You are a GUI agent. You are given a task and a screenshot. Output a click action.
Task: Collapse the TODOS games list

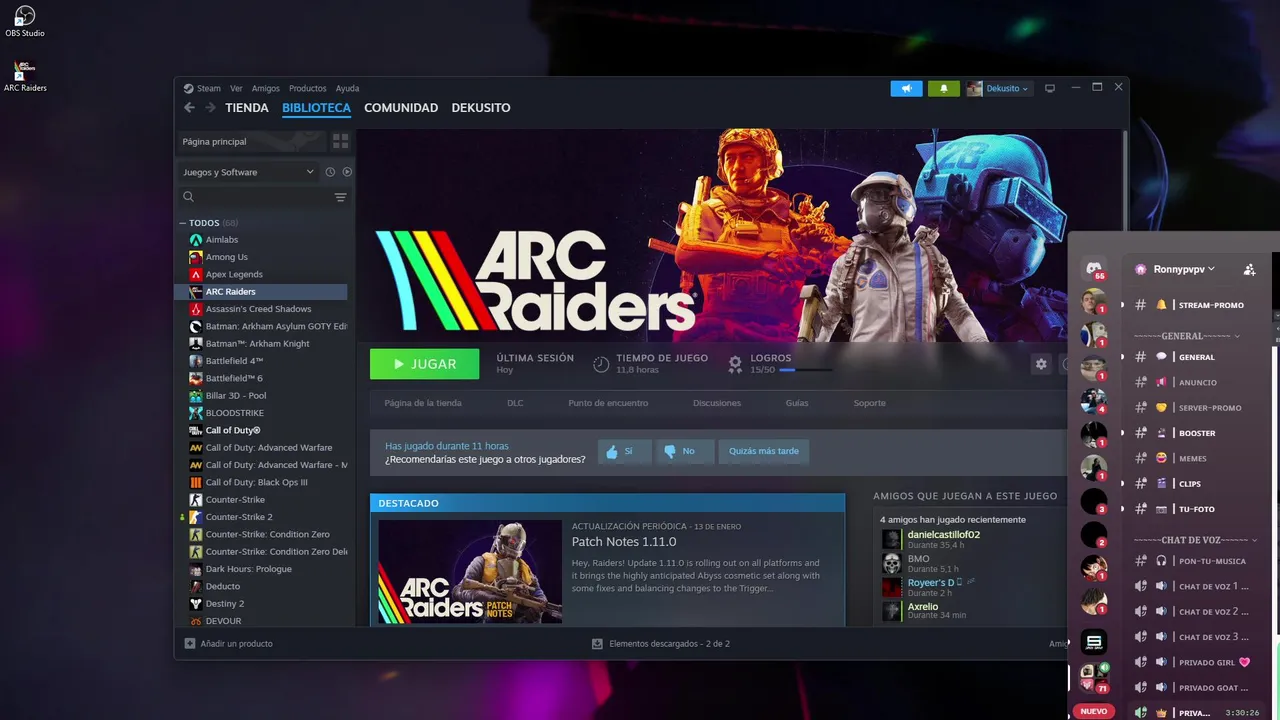coord(183,223)
